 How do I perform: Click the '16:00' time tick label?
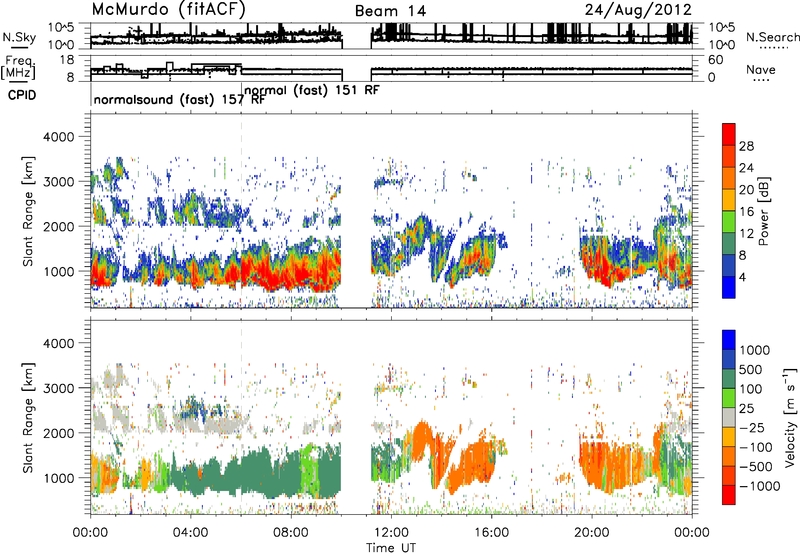click(x=491, y=533)
